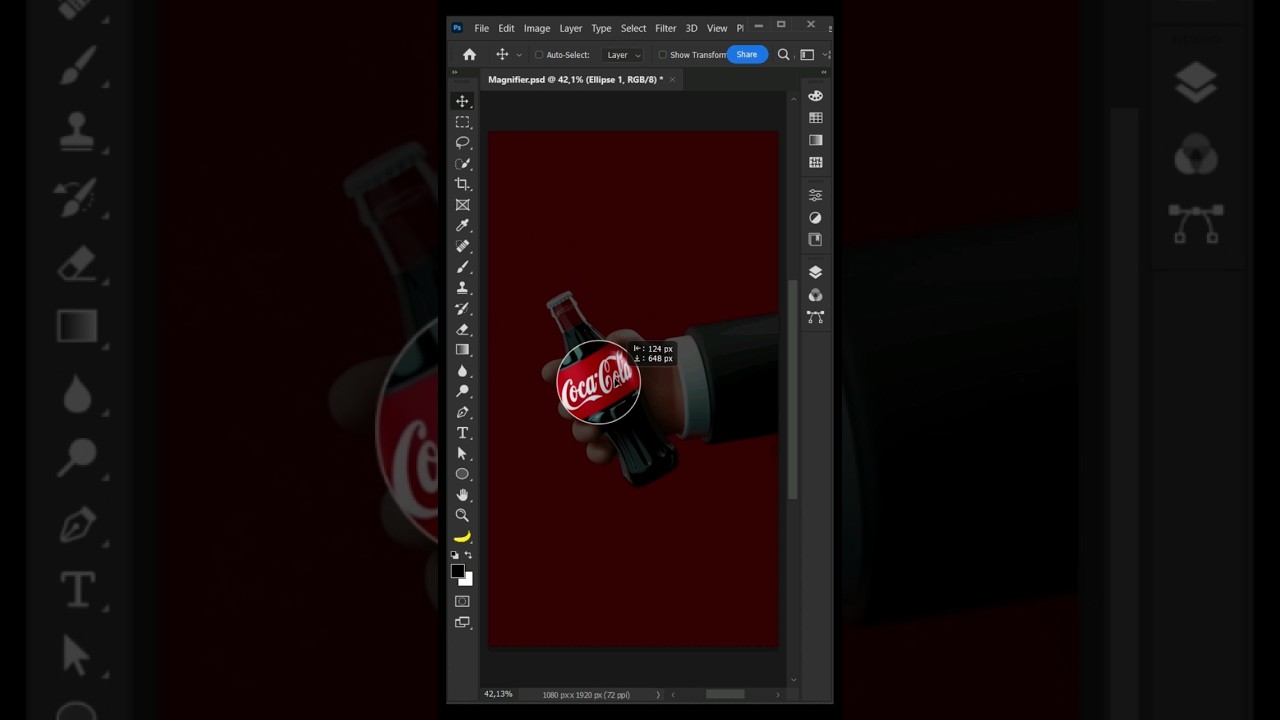The height and width of the screenshot is (720, 1280).
Task: Select the Eyedropper tool
Action: tap(462, 226)
